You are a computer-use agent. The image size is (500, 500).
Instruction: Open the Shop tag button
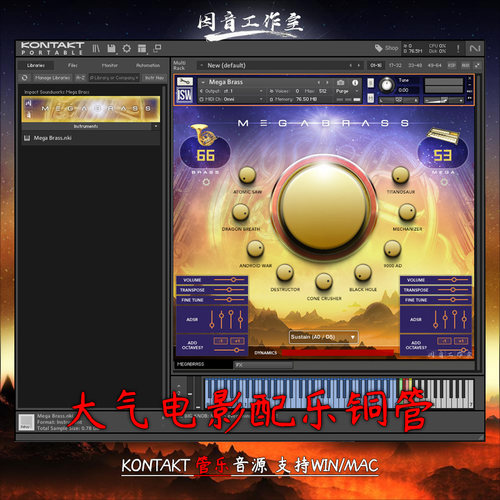click(387, 48)
